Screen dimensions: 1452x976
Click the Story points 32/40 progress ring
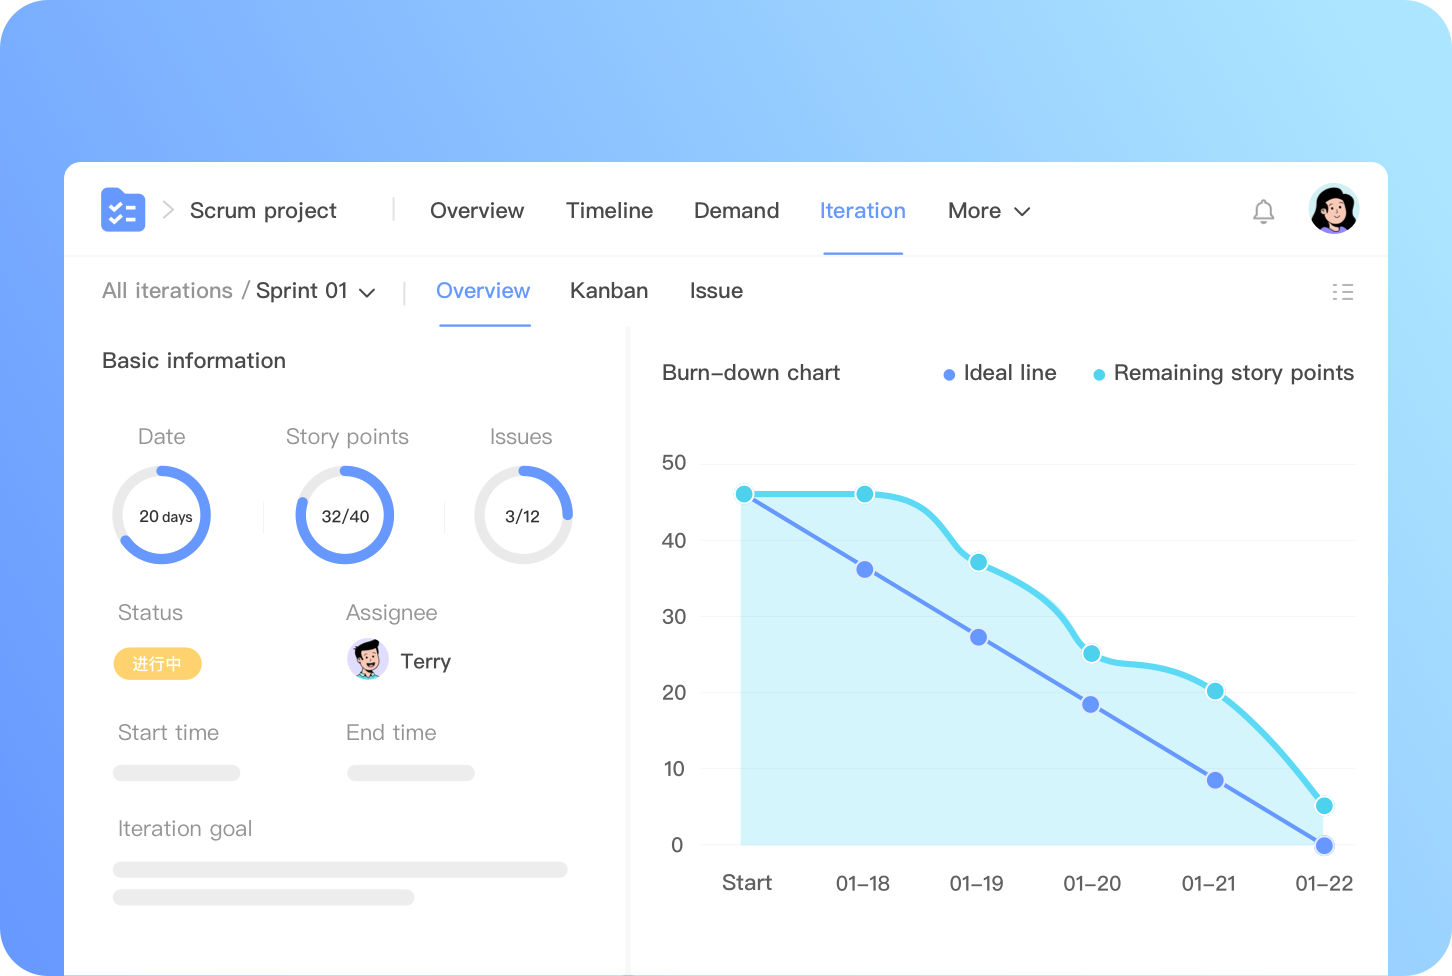coord(345,516)
